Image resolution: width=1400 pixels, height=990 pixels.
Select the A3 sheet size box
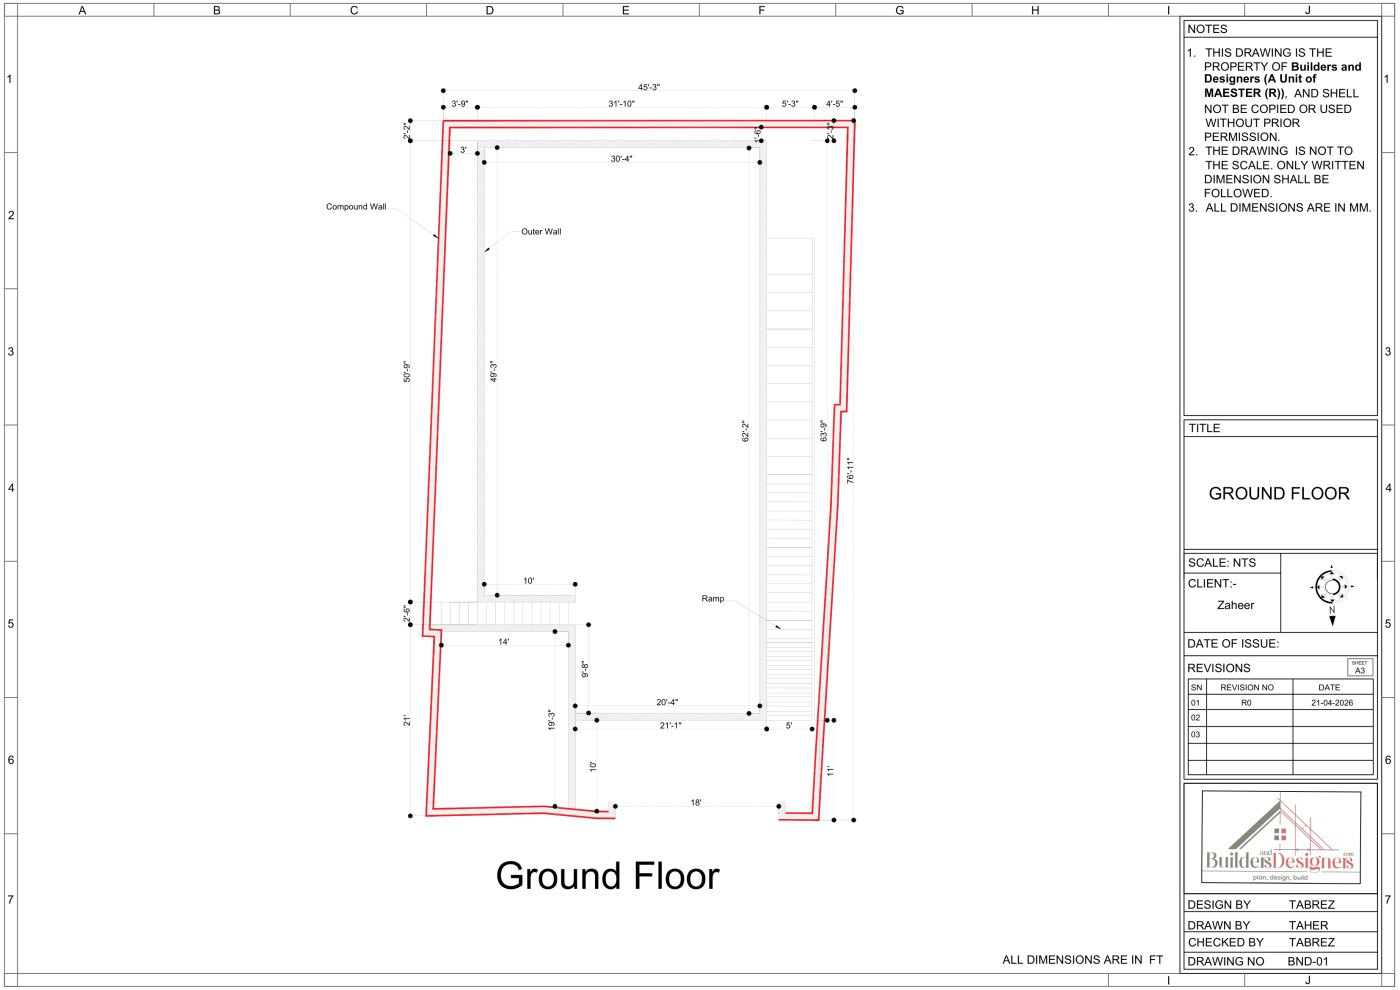pyautogui.click(x=1359, y=667)
